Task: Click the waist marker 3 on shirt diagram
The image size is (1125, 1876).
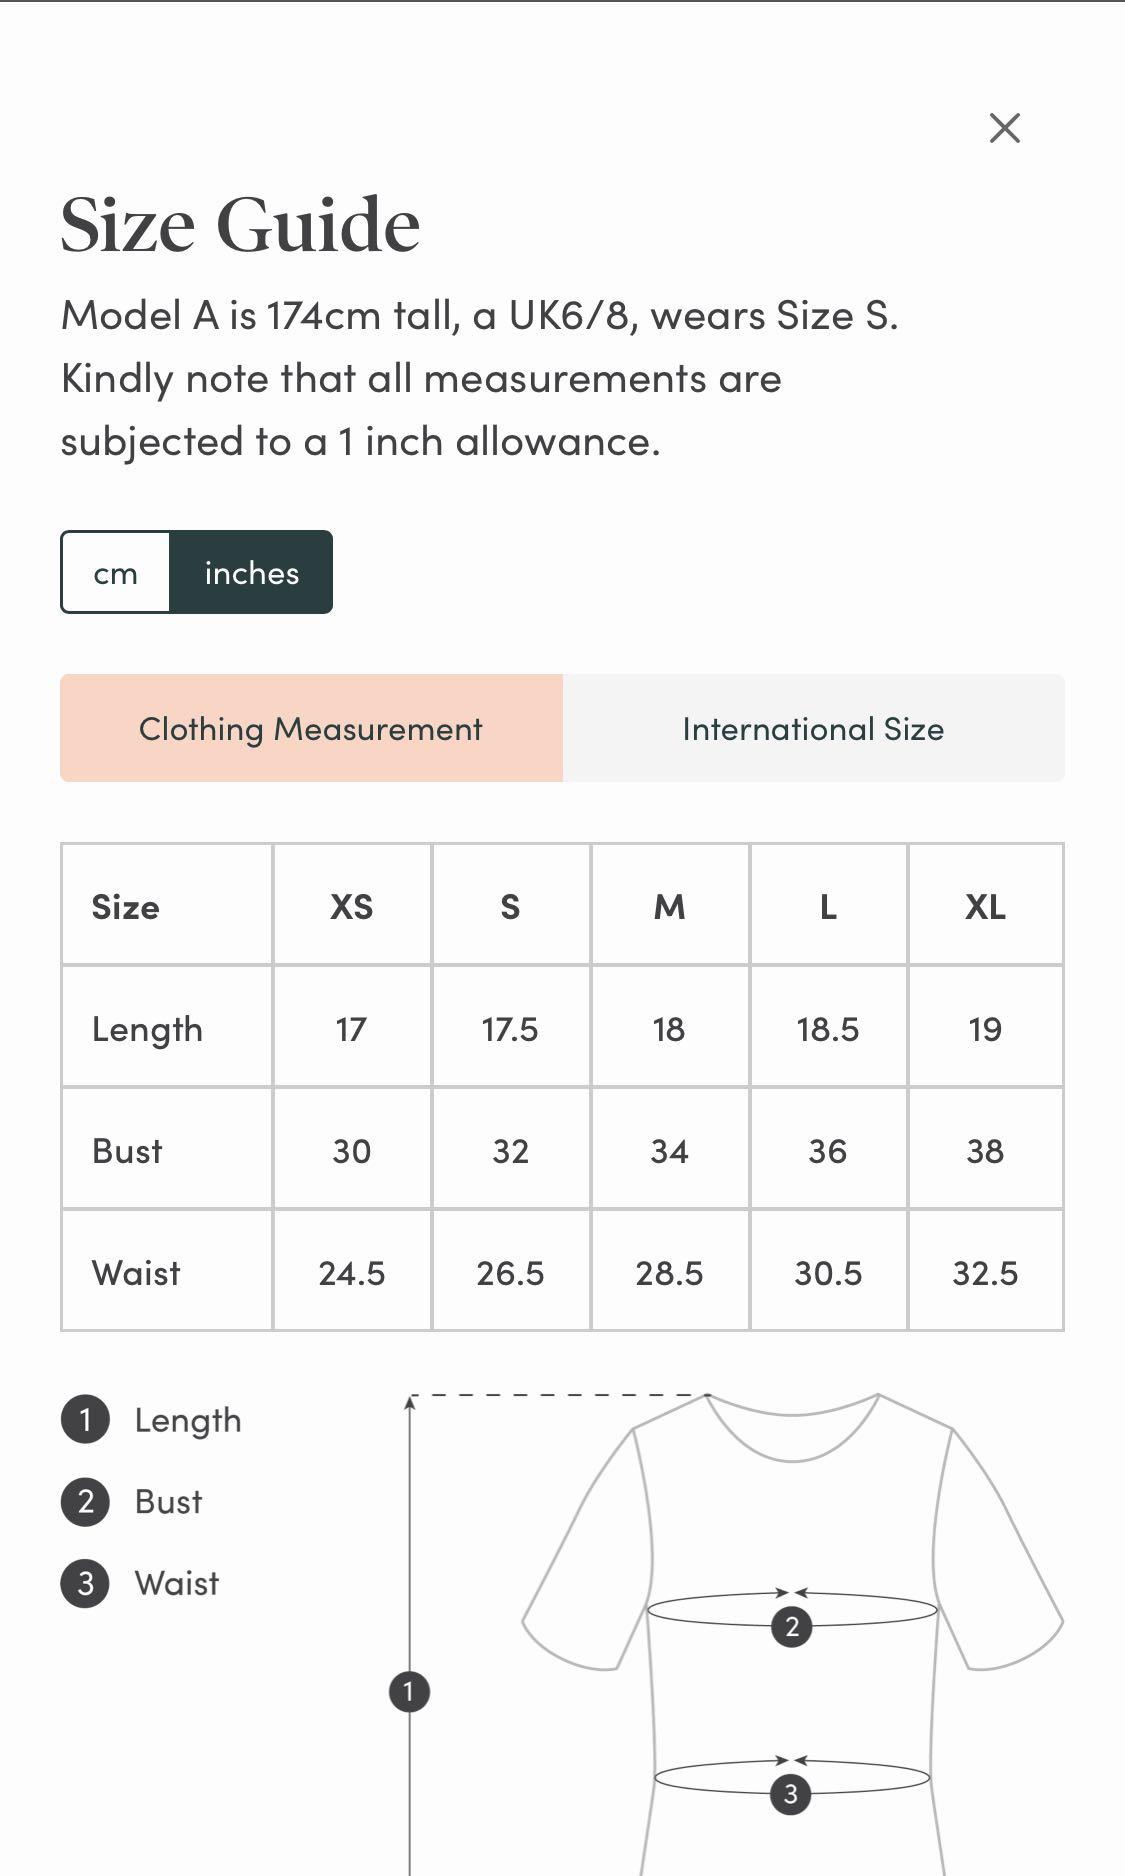Action: [x=790, y=1794]
